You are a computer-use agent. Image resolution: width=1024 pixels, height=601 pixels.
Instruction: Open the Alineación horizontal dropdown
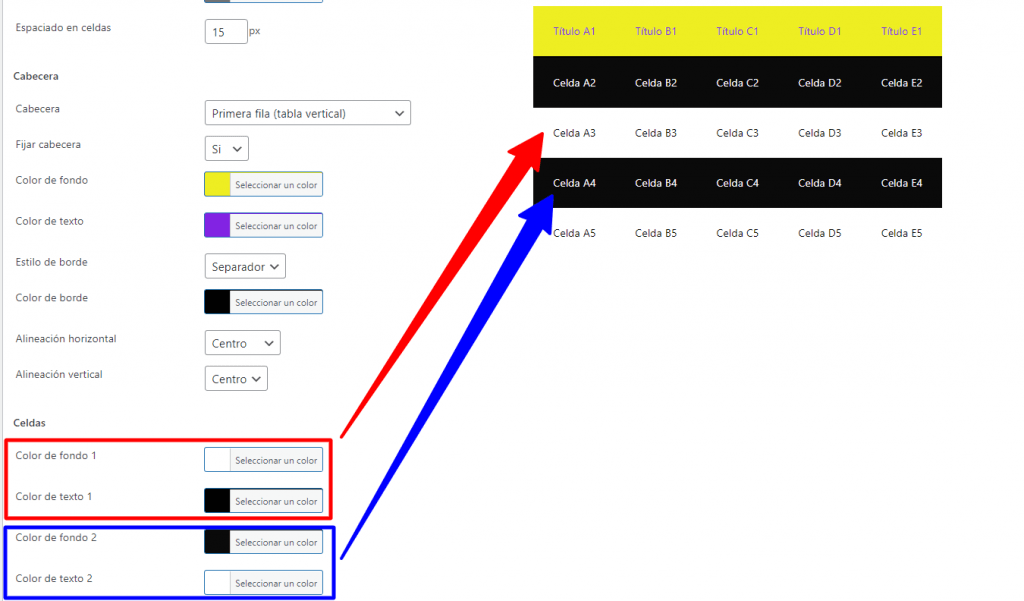point(242,343)
